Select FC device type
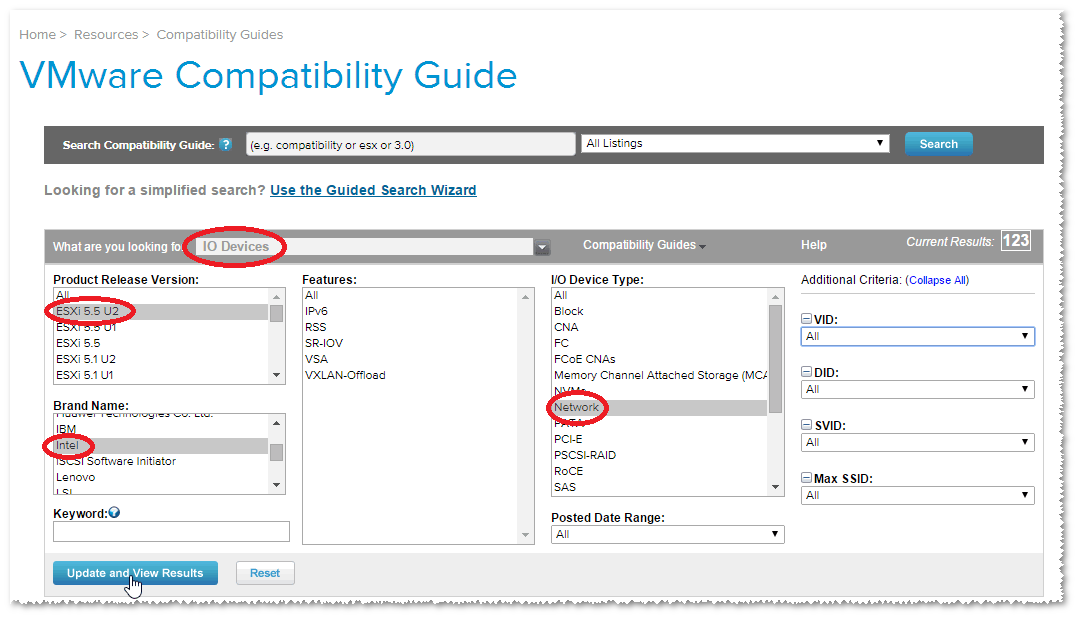The width and height of the screenshot is (1081, 621). (x=660, y=343)
